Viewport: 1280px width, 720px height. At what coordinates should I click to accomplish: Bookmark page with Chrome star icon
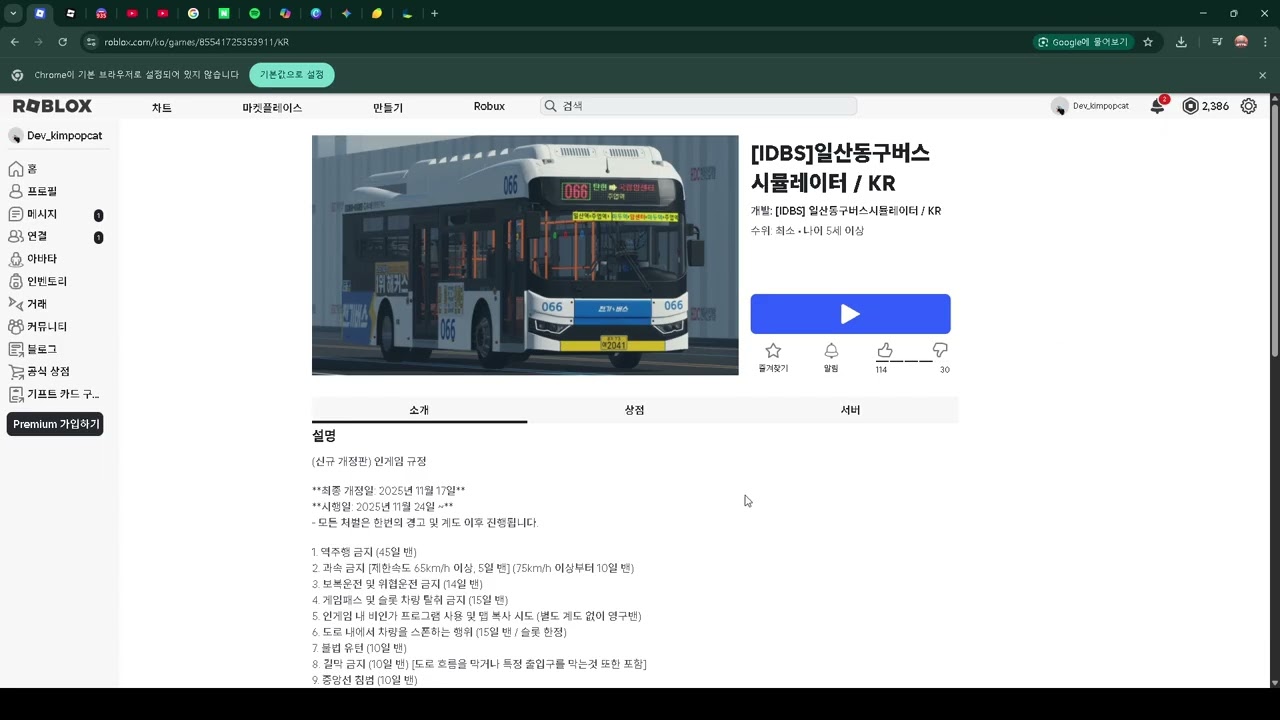click(x=1148, y=42)
